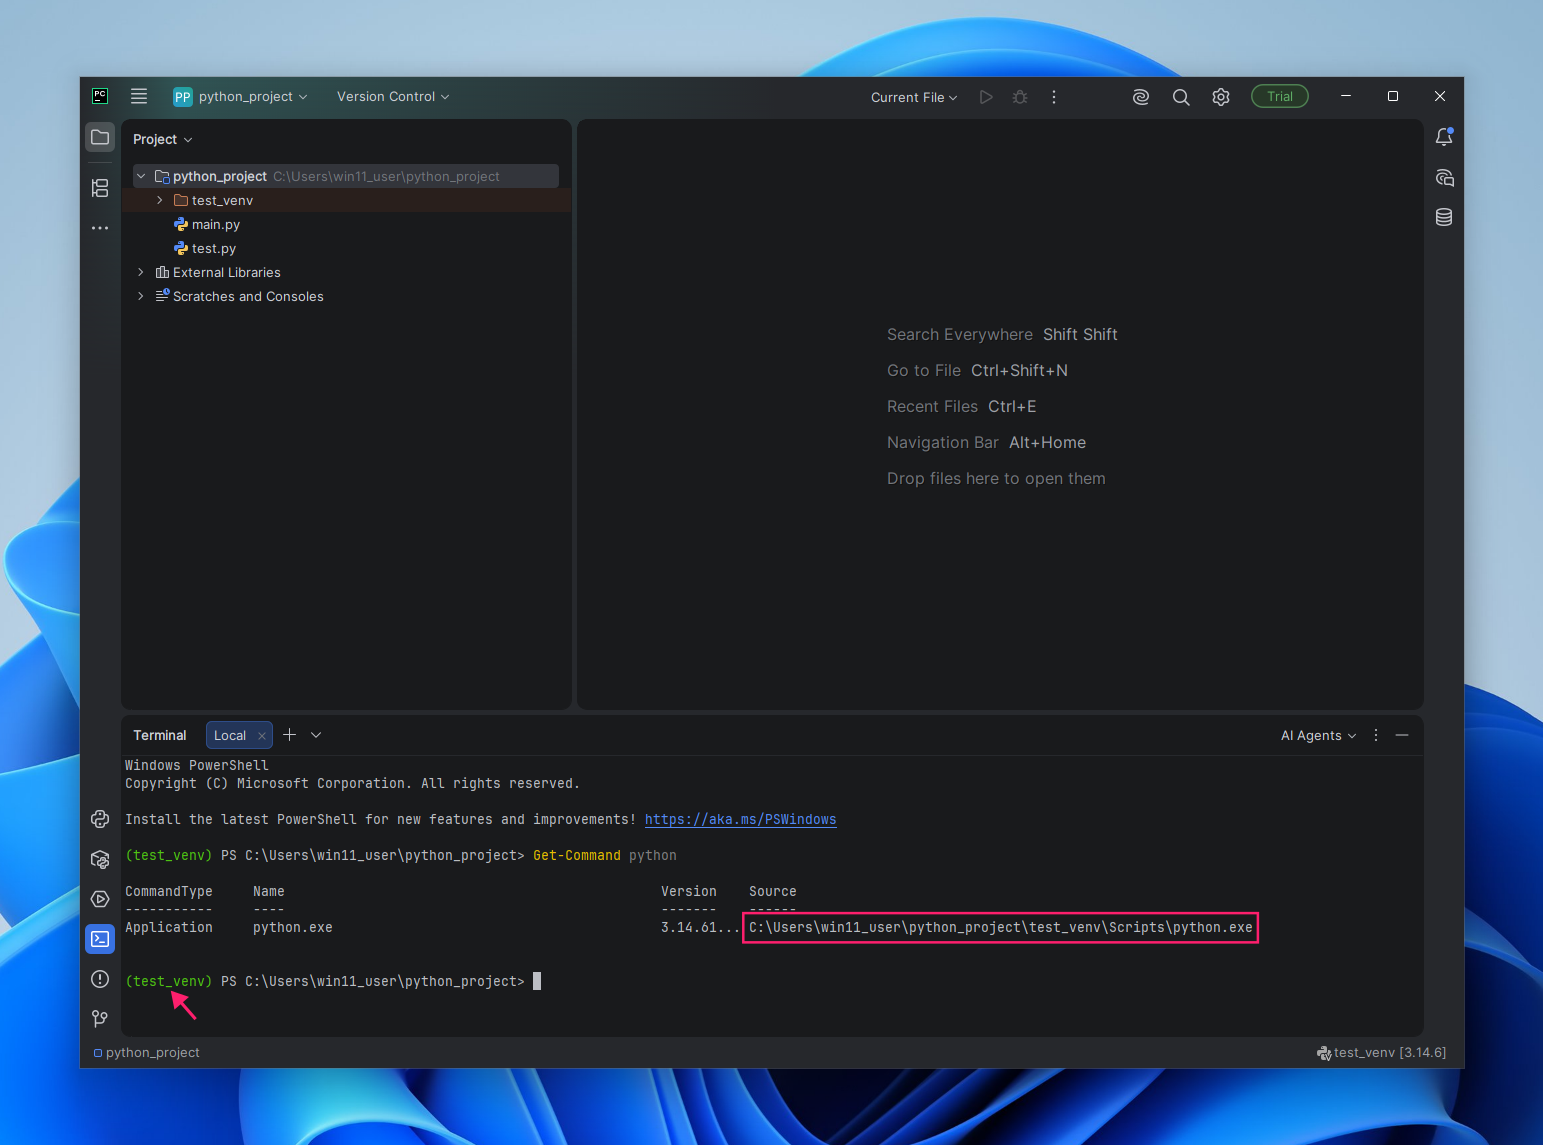Click the 'Go to File' hint text
1543x1145 pixels.
[x=924, y=370]
